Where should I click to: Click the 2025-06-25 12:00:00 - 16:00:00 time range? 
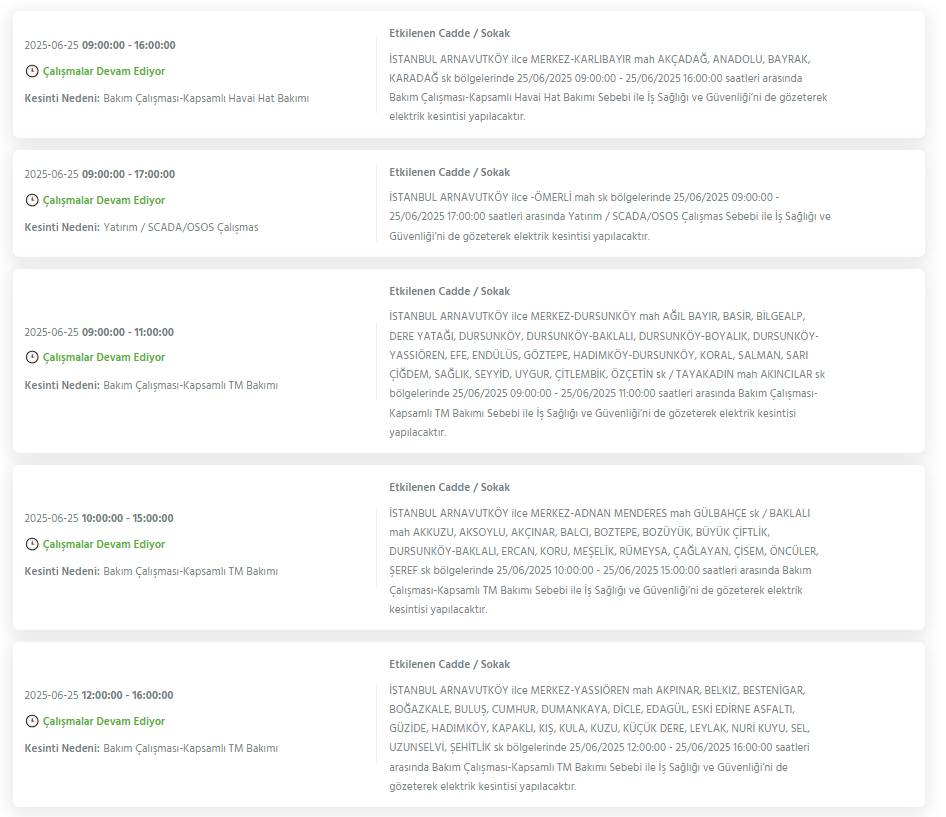[x=99, y=695]
